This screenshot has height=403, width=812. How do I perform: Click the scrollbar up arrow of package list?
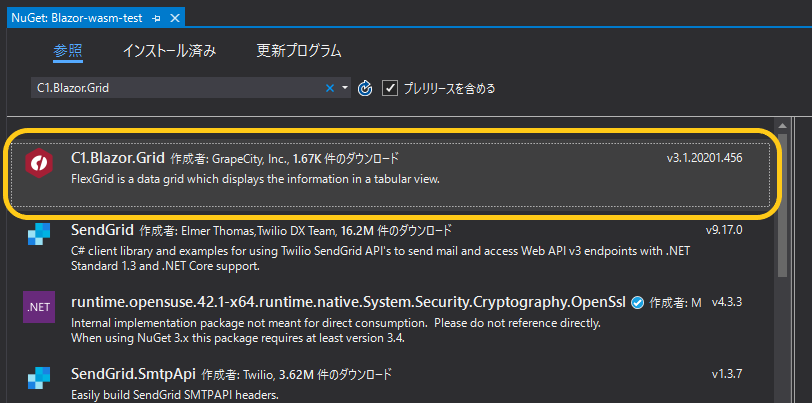[x=782, y=125]
